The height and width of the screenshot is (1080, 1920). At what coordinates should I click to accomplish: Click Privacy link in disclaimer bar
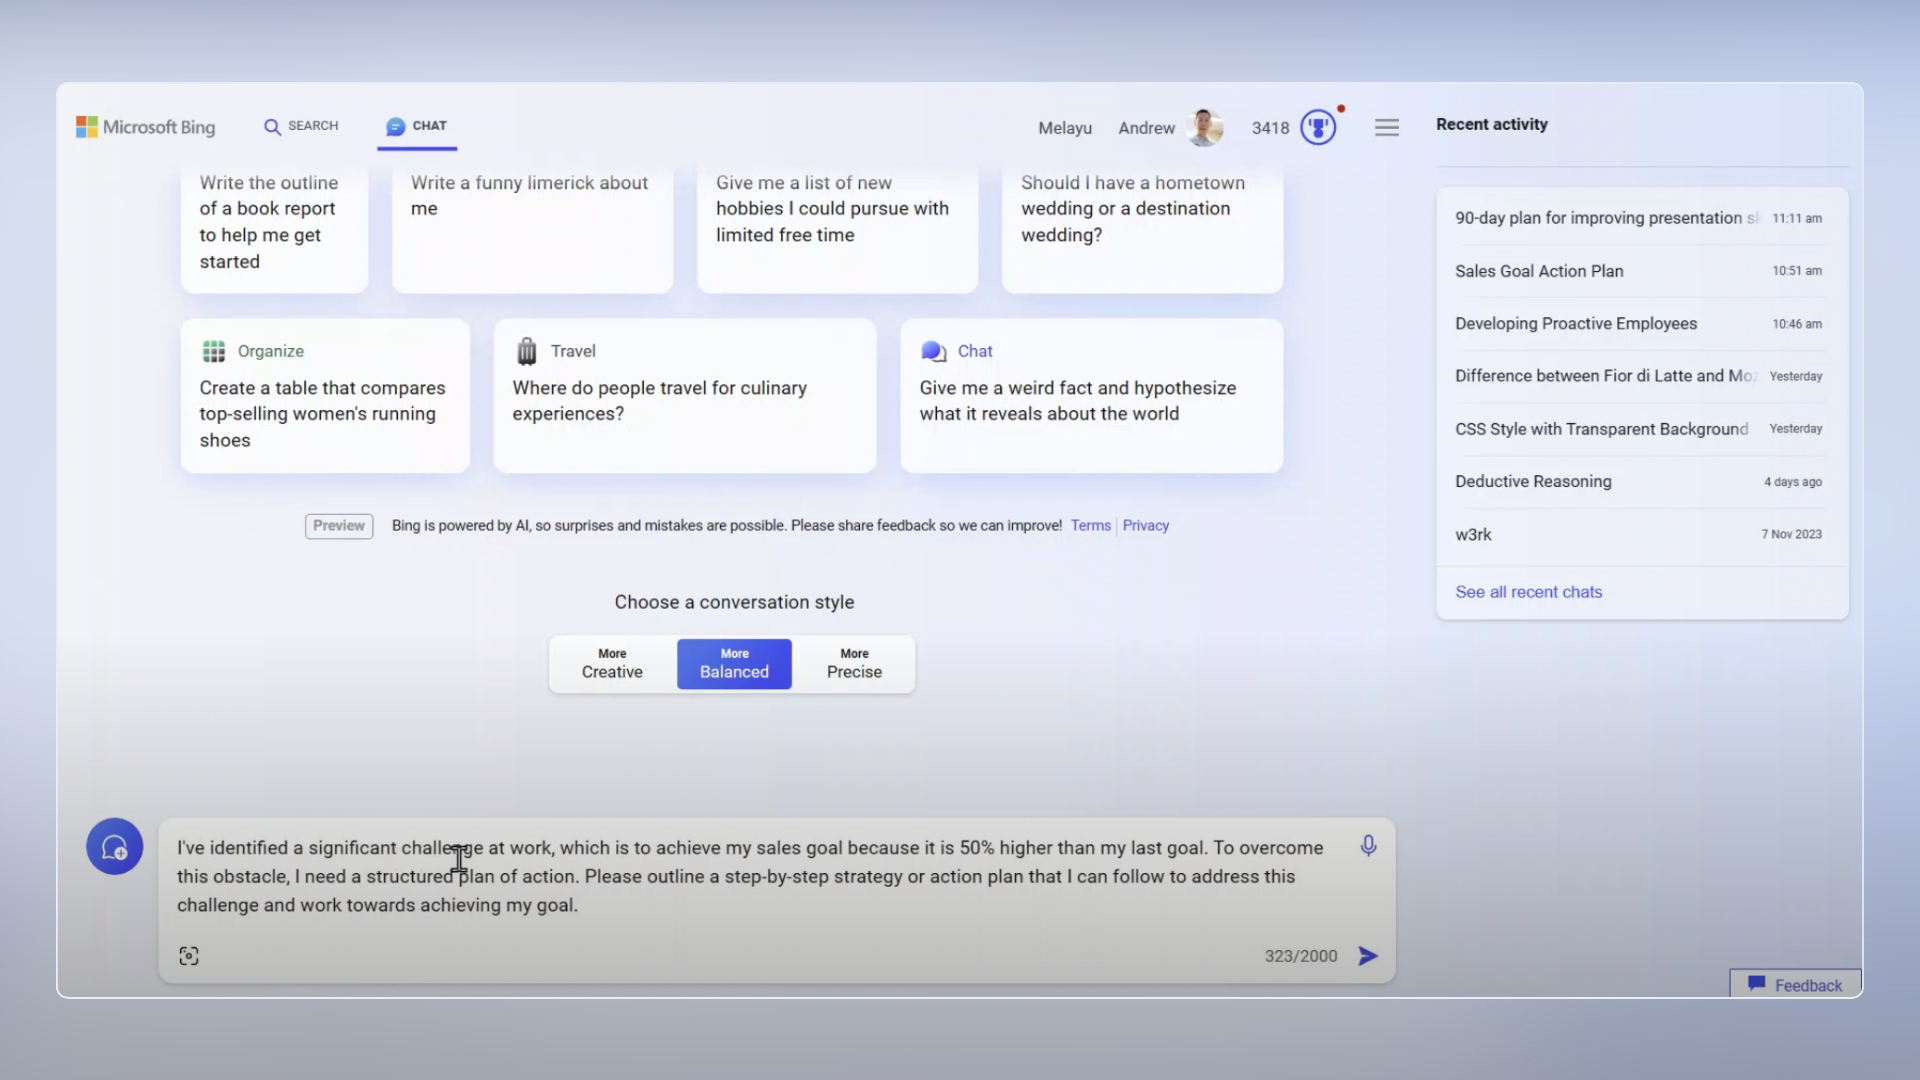(1146, 525)
